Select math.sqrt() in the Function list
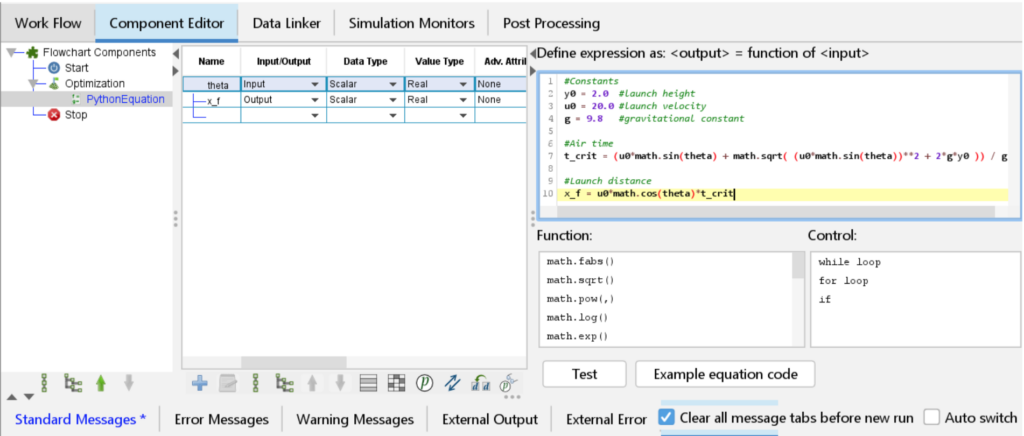The height and width of the screenshot is (436, 1024). (581, 280)
